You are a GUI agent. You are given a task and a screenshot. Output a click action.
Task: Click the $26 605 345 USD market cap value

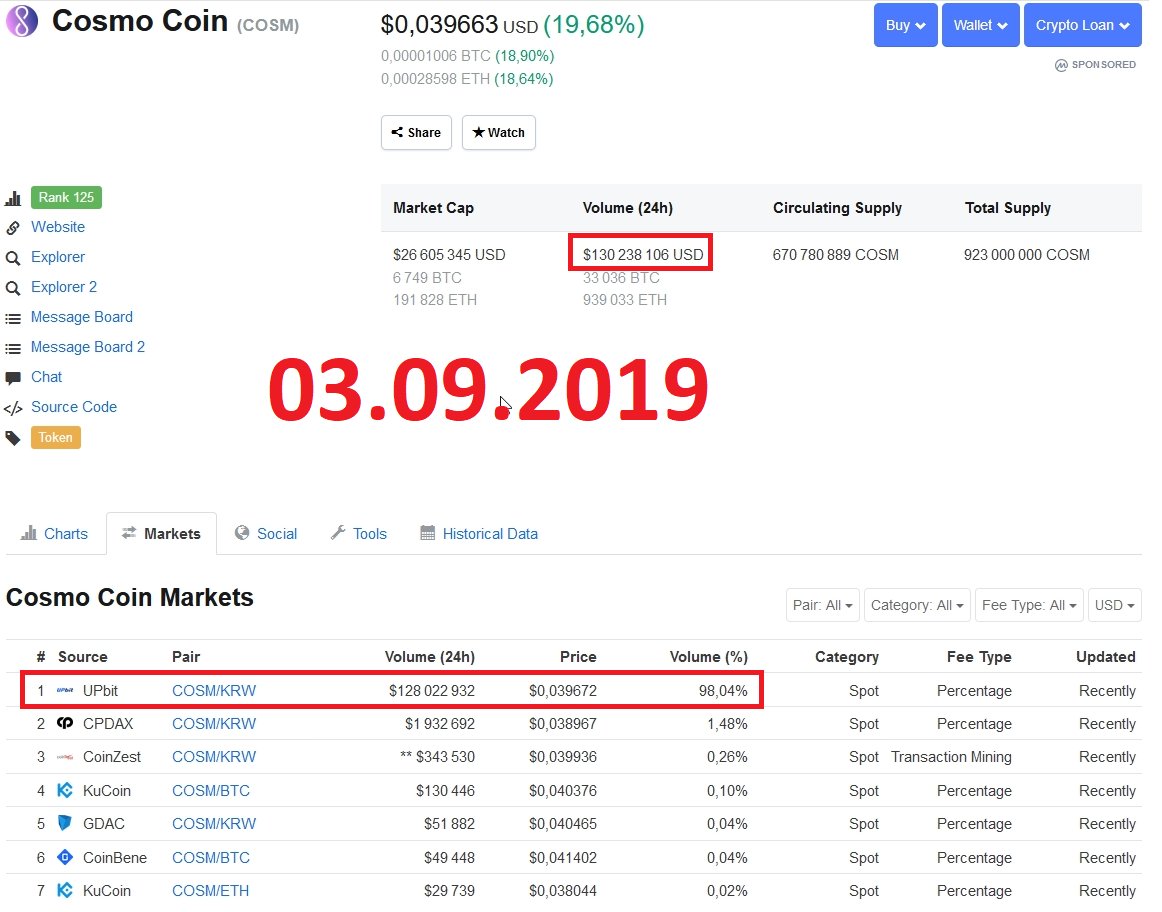[449, 255]
